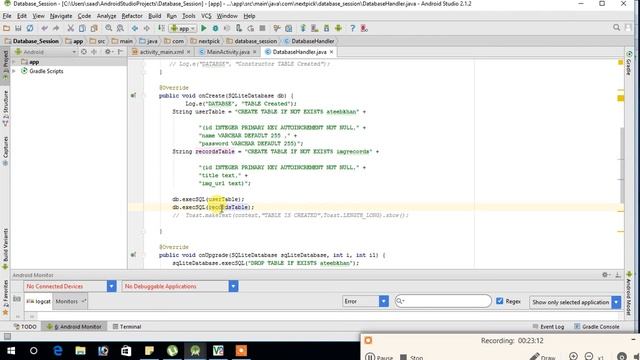This screenshot has width=640, height=360.
Task: Open File Explorer from the taskbar
Action: [x=80, y=351]
